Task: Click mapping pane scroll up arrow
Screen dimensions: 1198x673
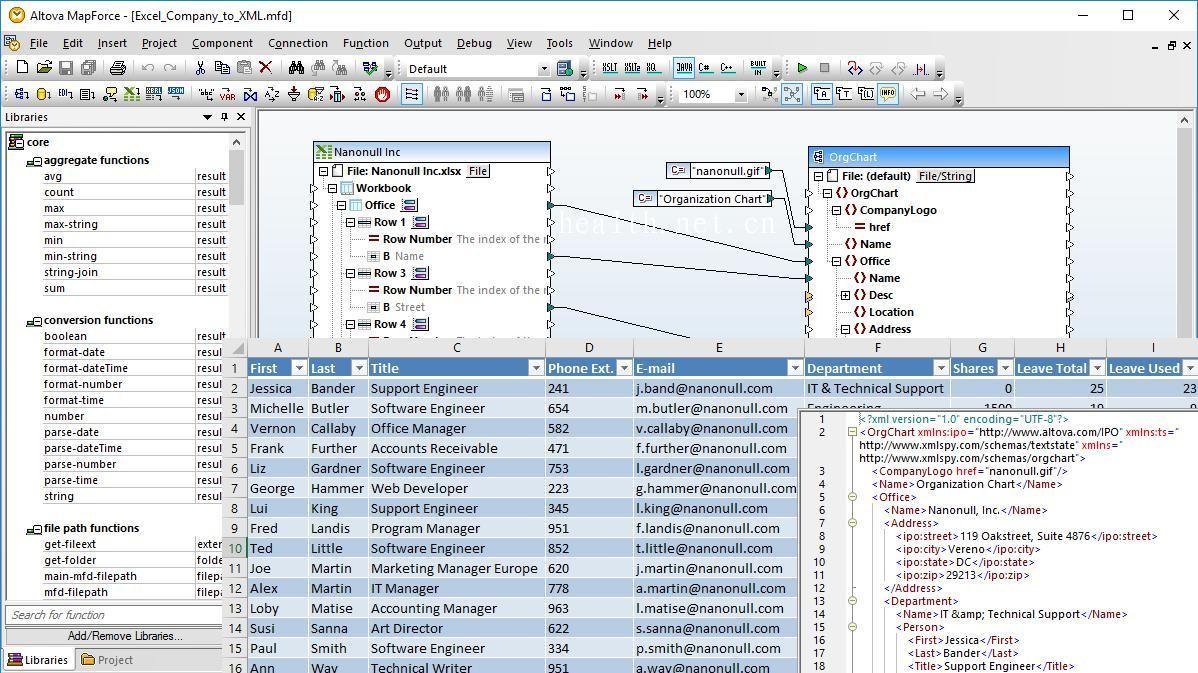Action: [x=1184, y=120]
